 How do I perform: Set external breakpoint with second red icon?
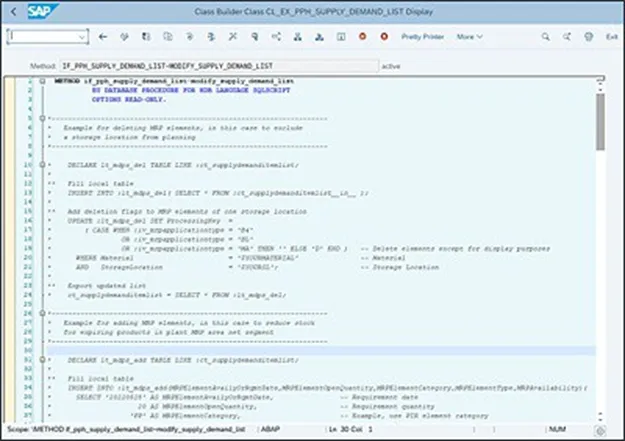click(x=384, y=37)
